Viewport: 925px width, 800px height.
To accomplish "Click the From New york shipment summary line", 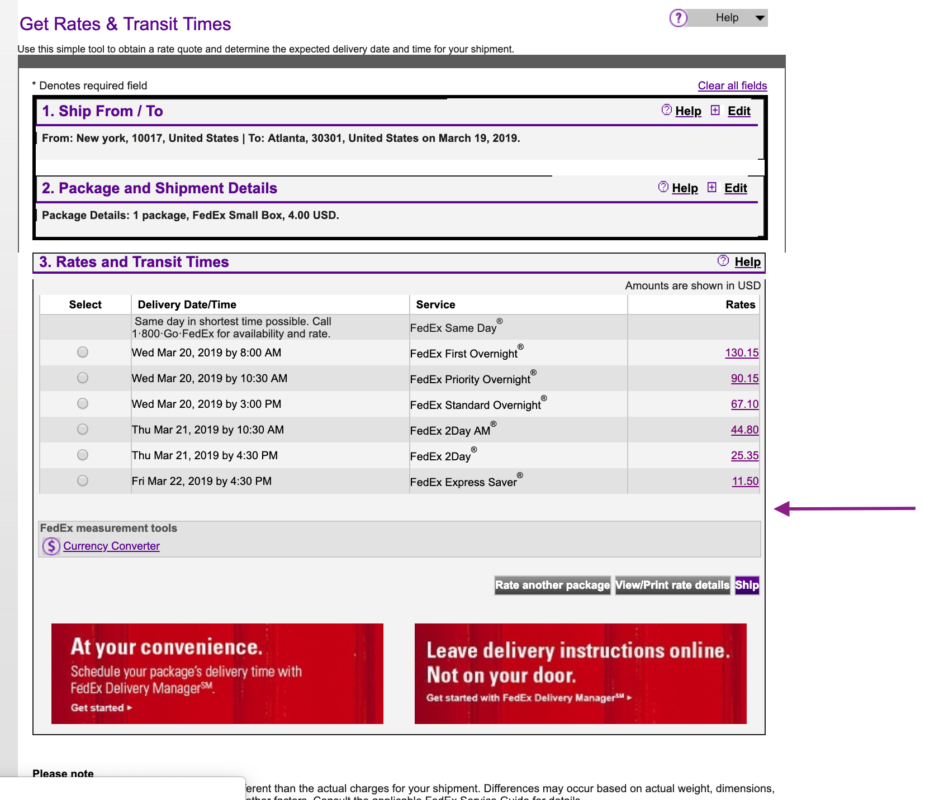I will pyautogui.click(x=281, y=138).
